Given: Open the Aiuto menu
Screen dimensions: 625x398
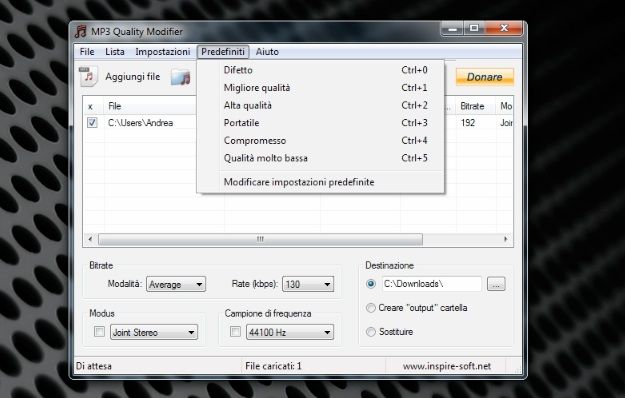Looking at the screenshot, I should click(267, 52).
